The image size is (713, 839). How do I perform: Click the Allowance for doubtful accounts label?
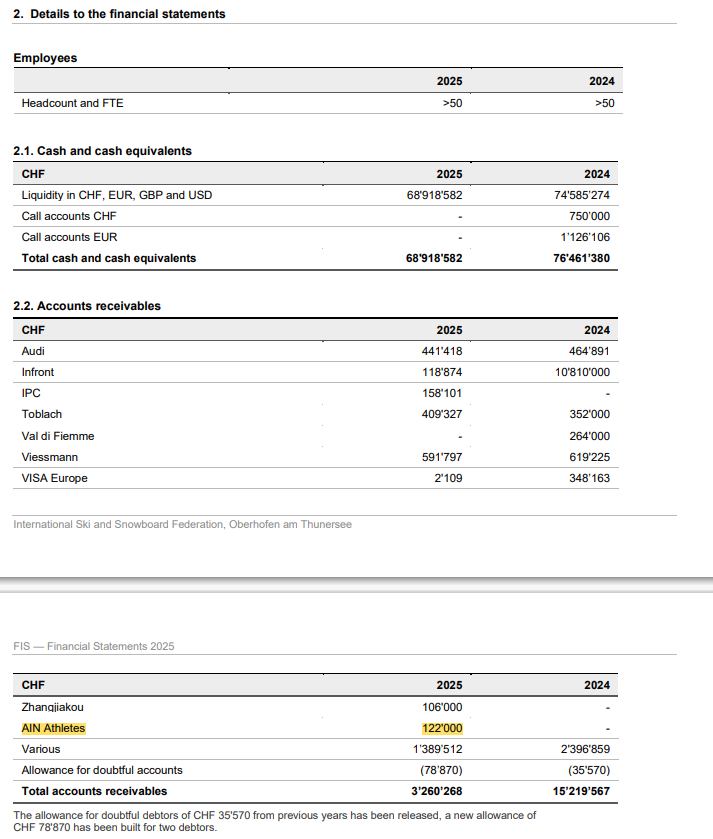coord(102,770)
